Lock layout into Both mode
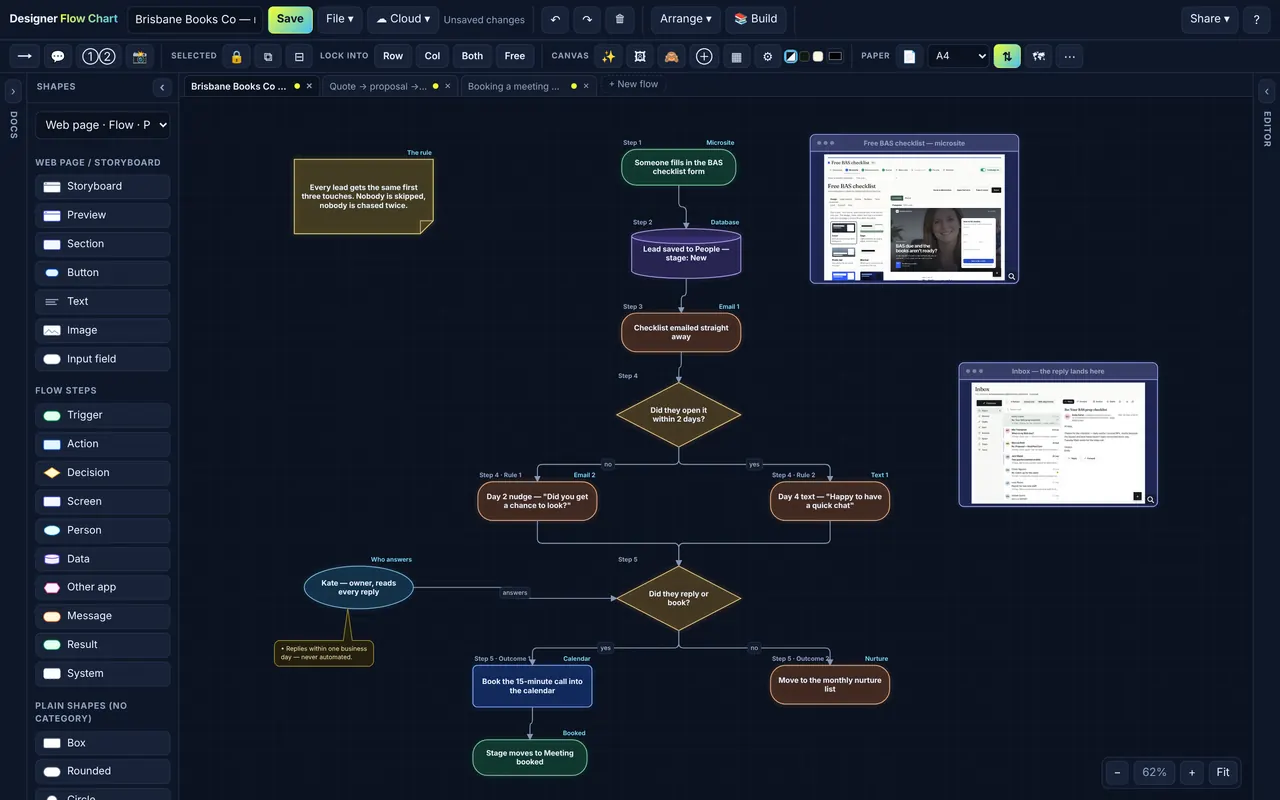This screenshot has height=800, width=1280. (x=472, y=56)
